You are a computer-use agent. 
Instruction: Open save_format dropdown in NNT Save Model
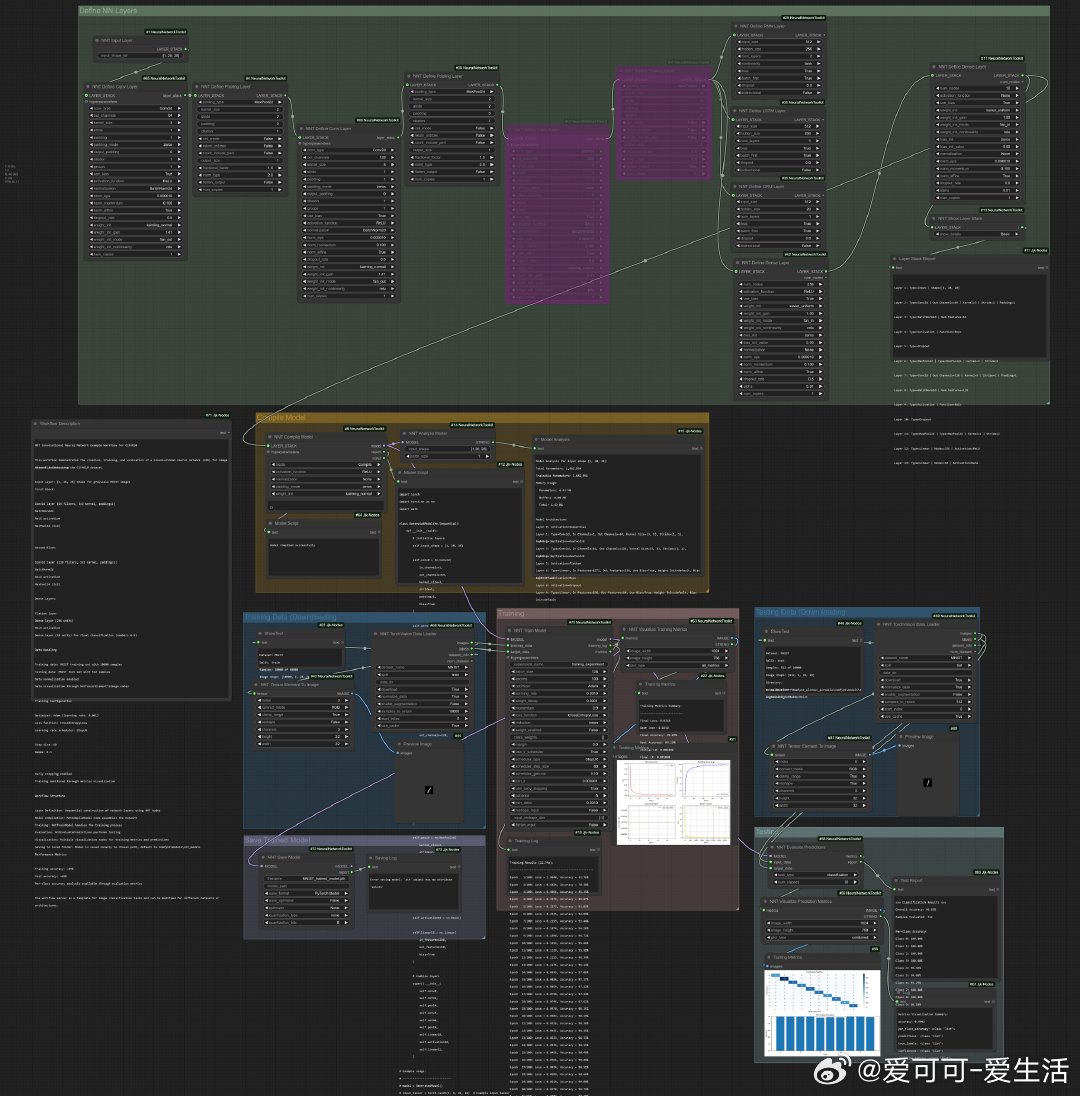coord(306,893)
